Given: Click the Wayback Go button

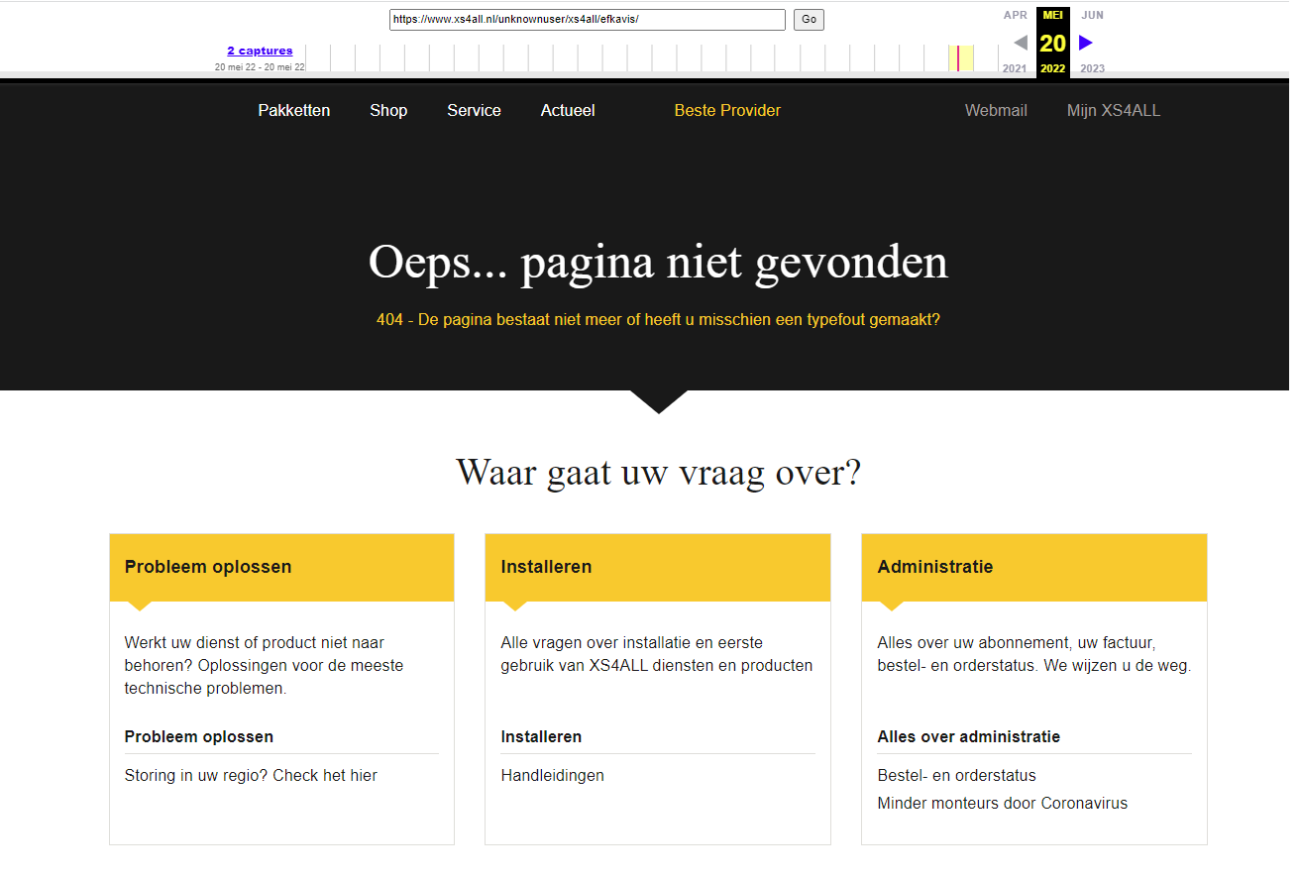Looking at the screenshot, I should (x=809, y=19).
